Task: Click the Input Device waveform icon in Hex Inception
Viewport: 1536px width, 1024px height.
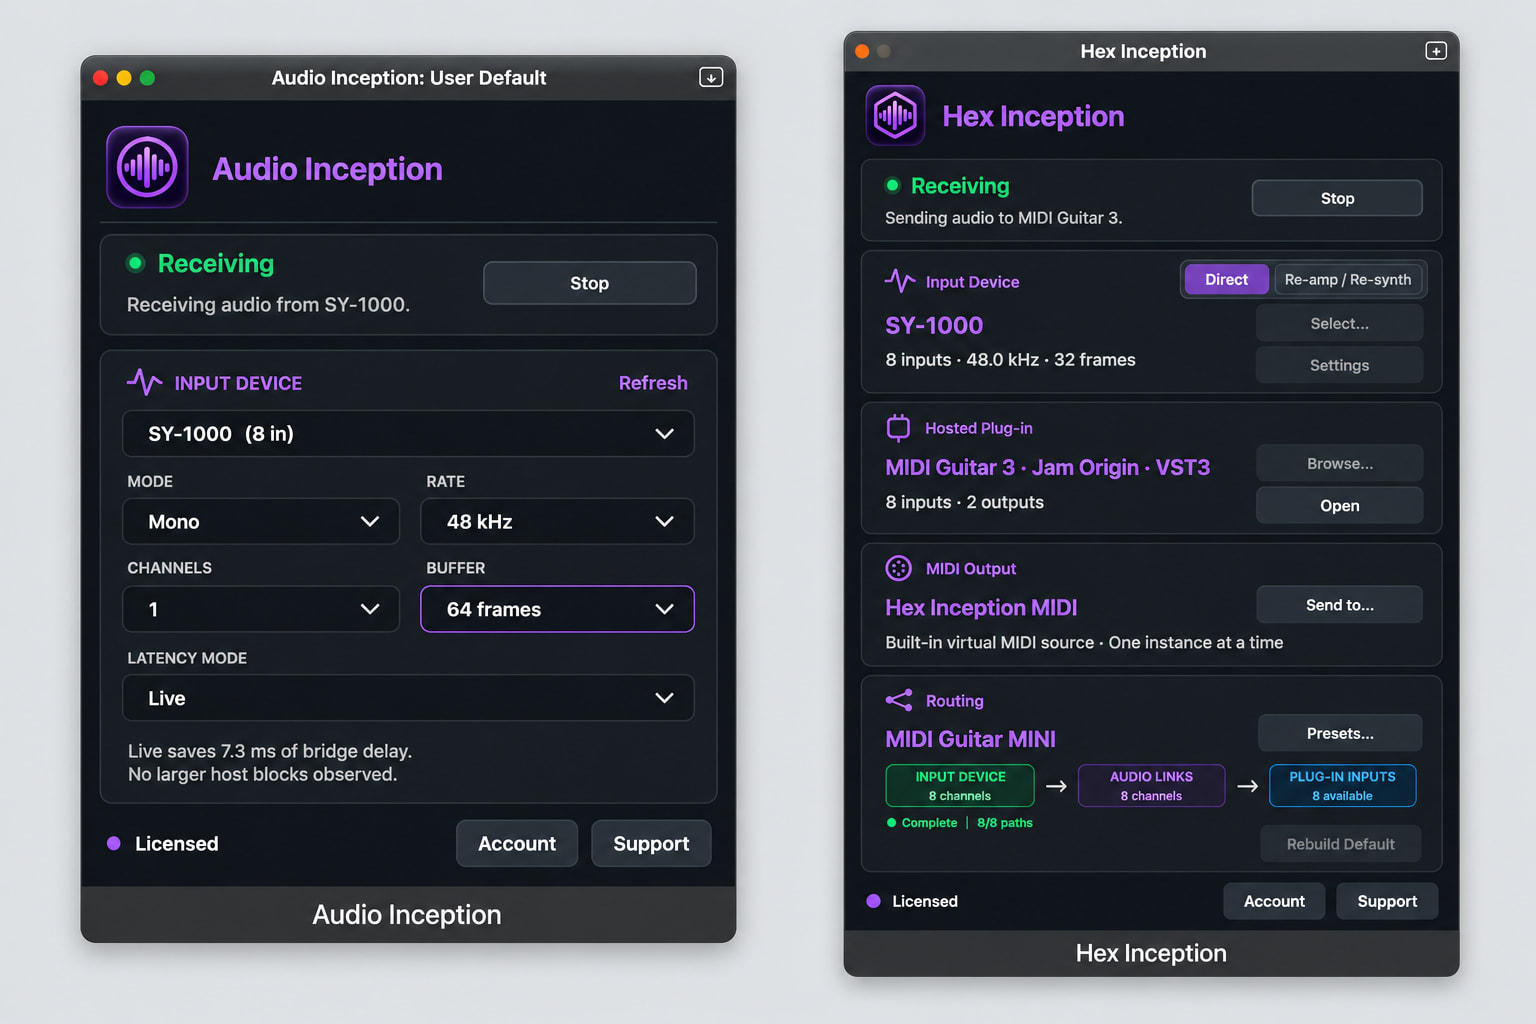Action: click(900, 281)
